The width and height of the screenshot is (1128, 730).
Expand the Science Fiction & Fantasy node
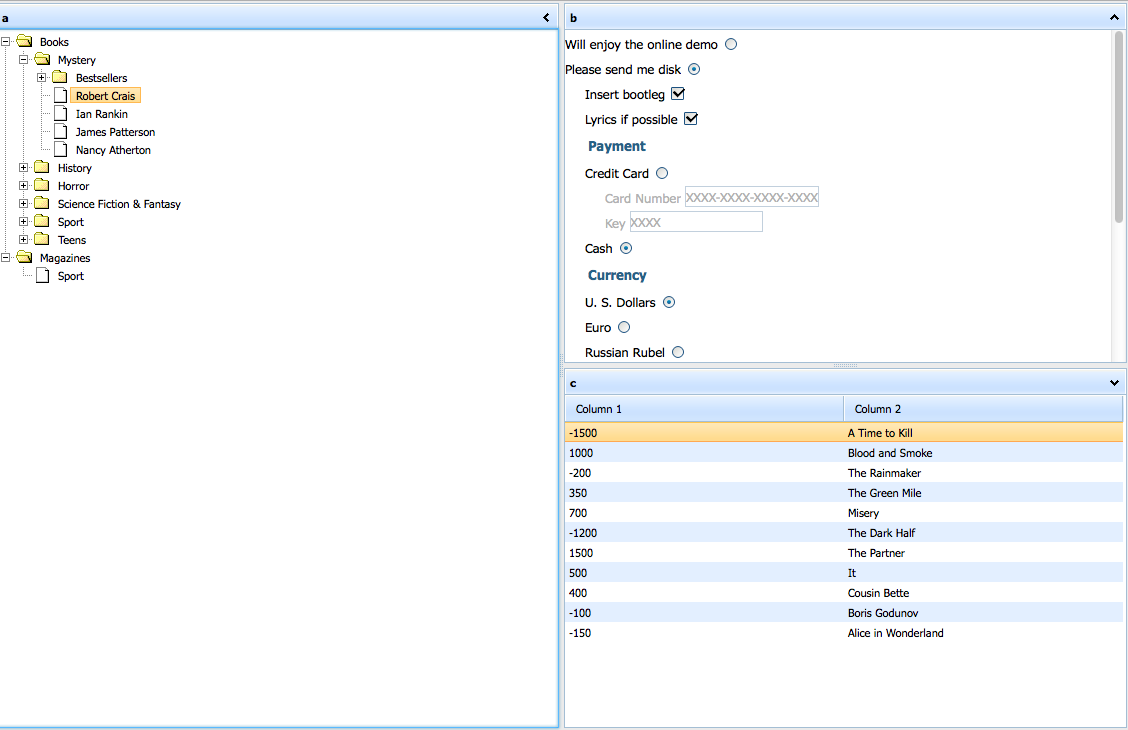pos(24,204)
